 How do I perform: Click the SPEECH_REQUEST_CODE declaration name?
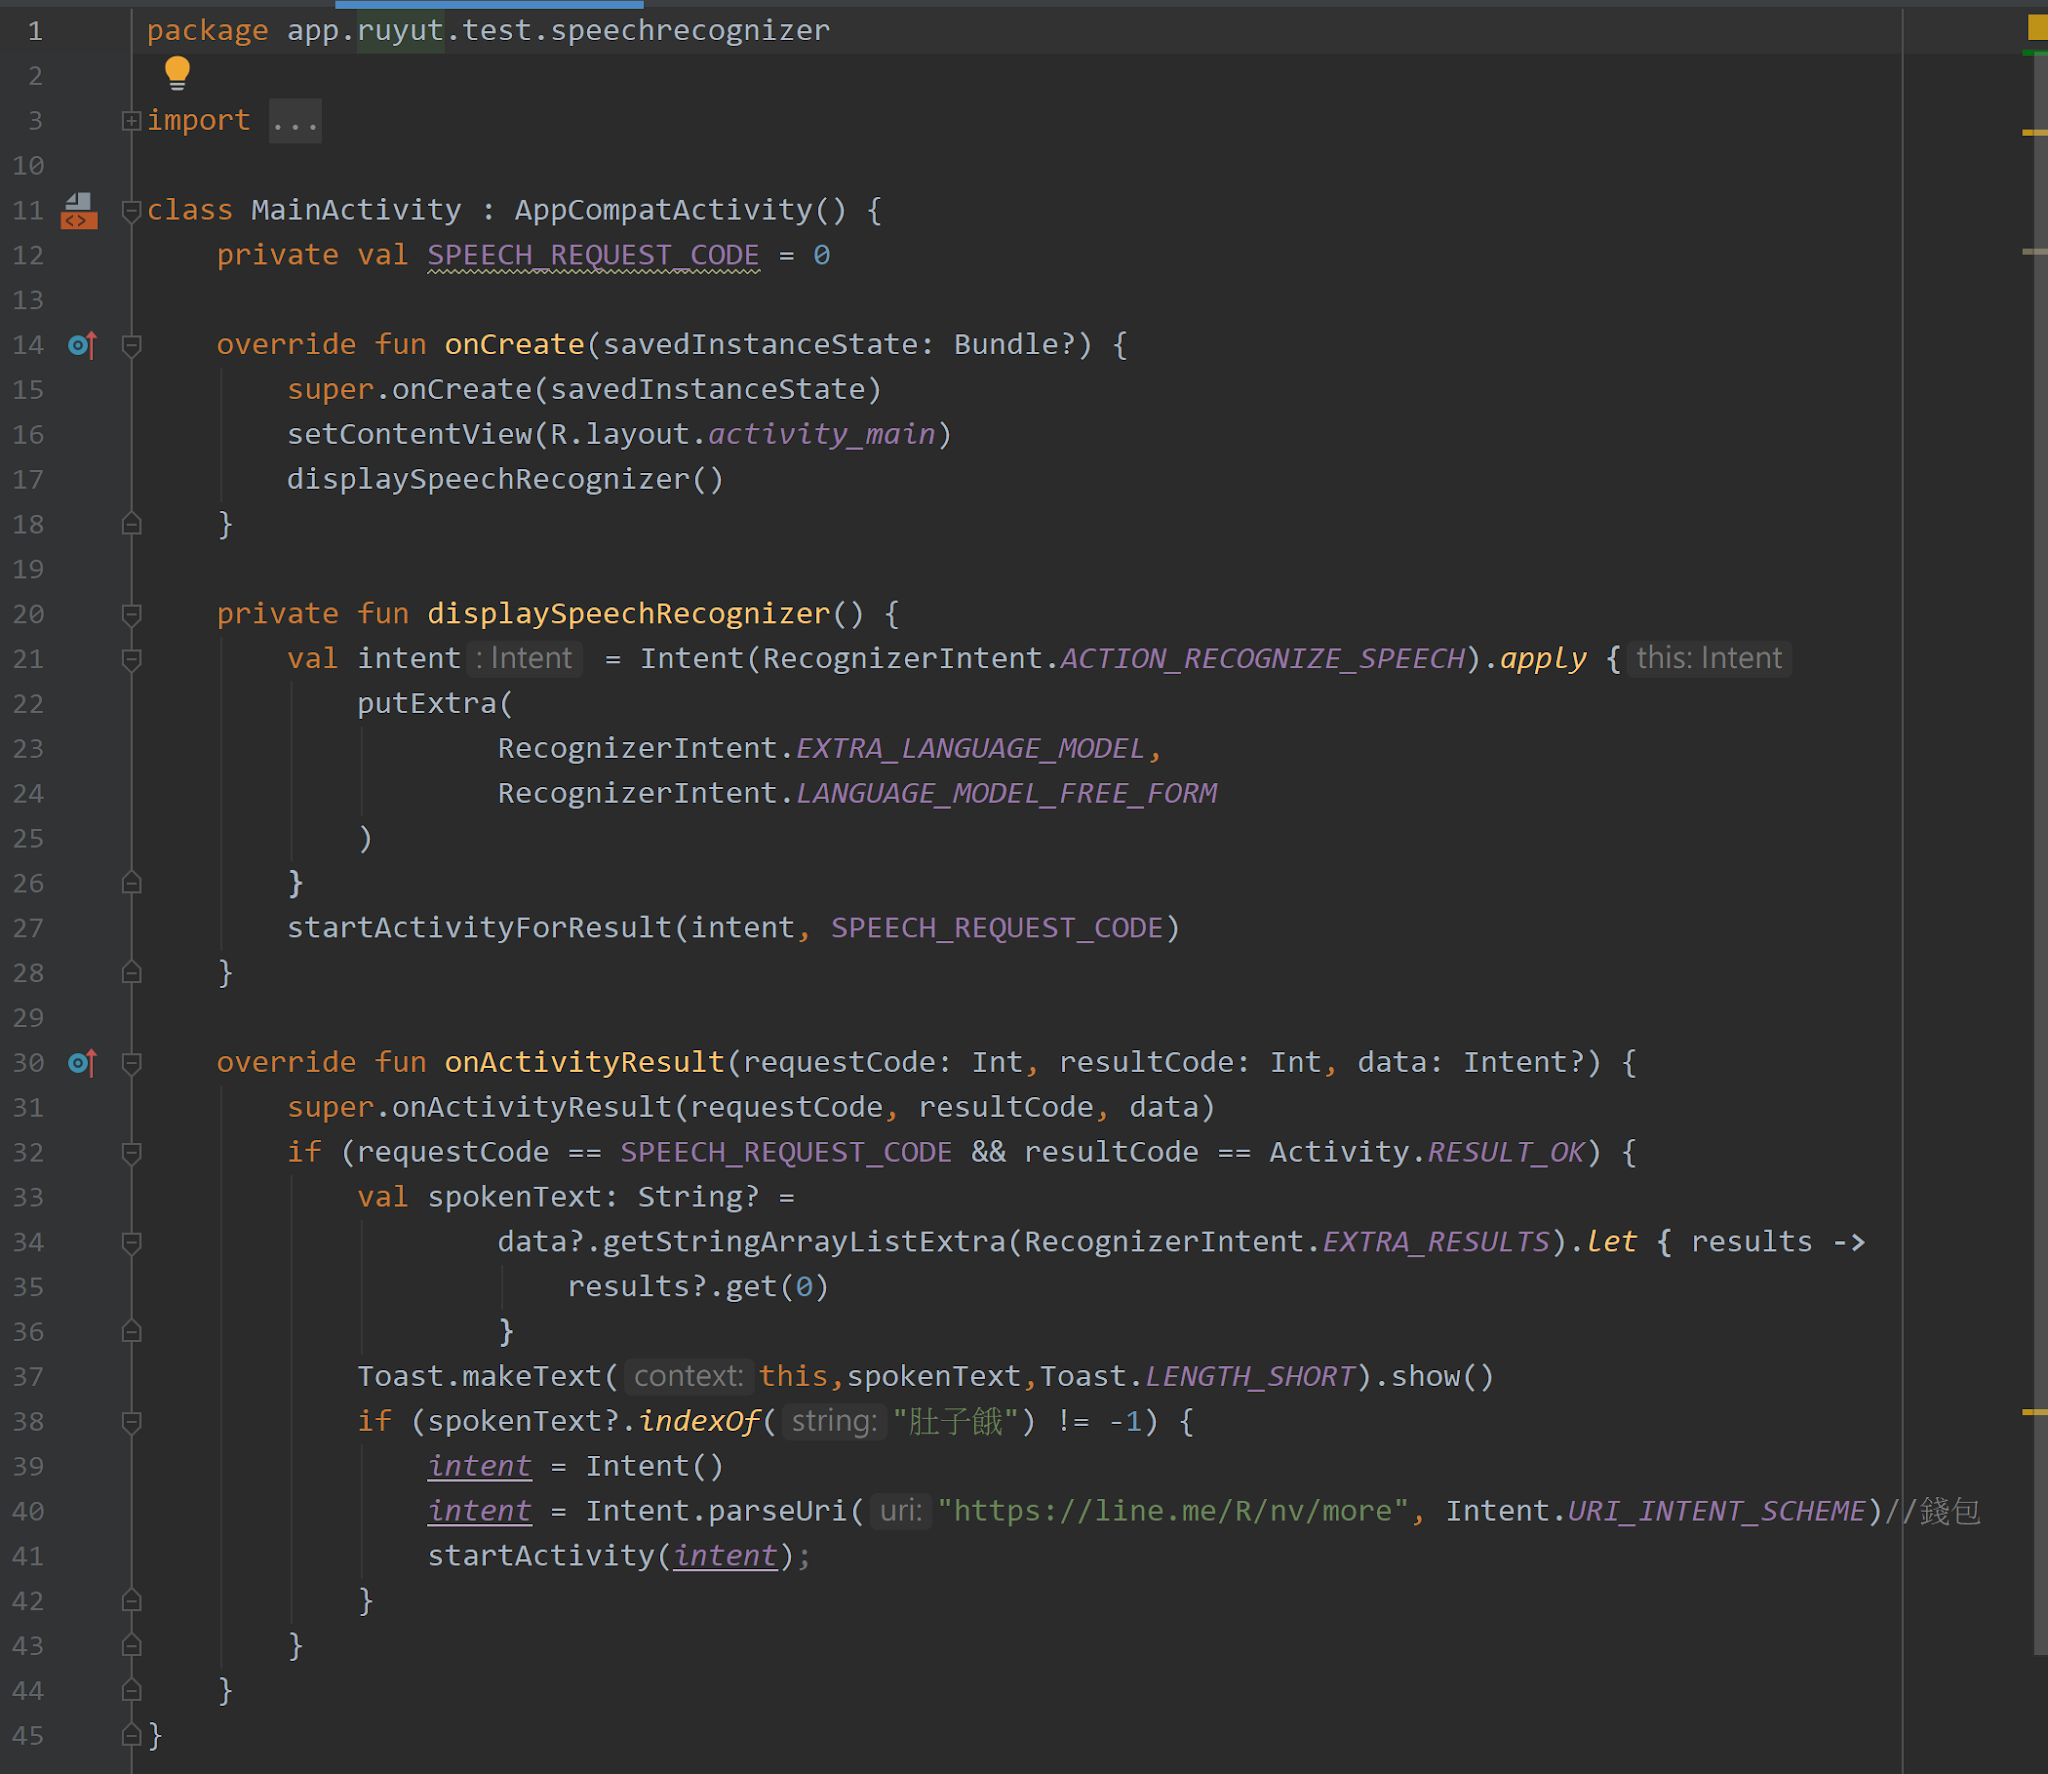point(593,255)
